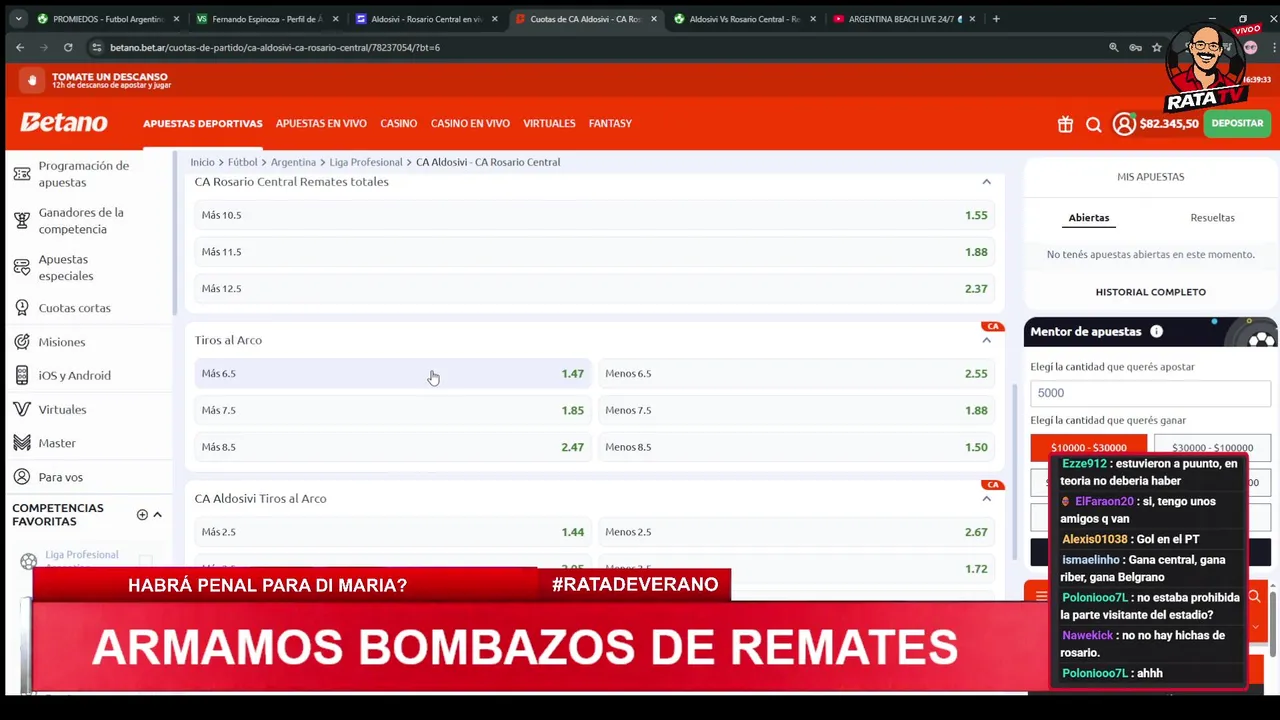Image resolution: width=1280 pixels, height=720 pixels.
Task: Click the Programación de apuestas sidebar icon
Action: [22, 174]
